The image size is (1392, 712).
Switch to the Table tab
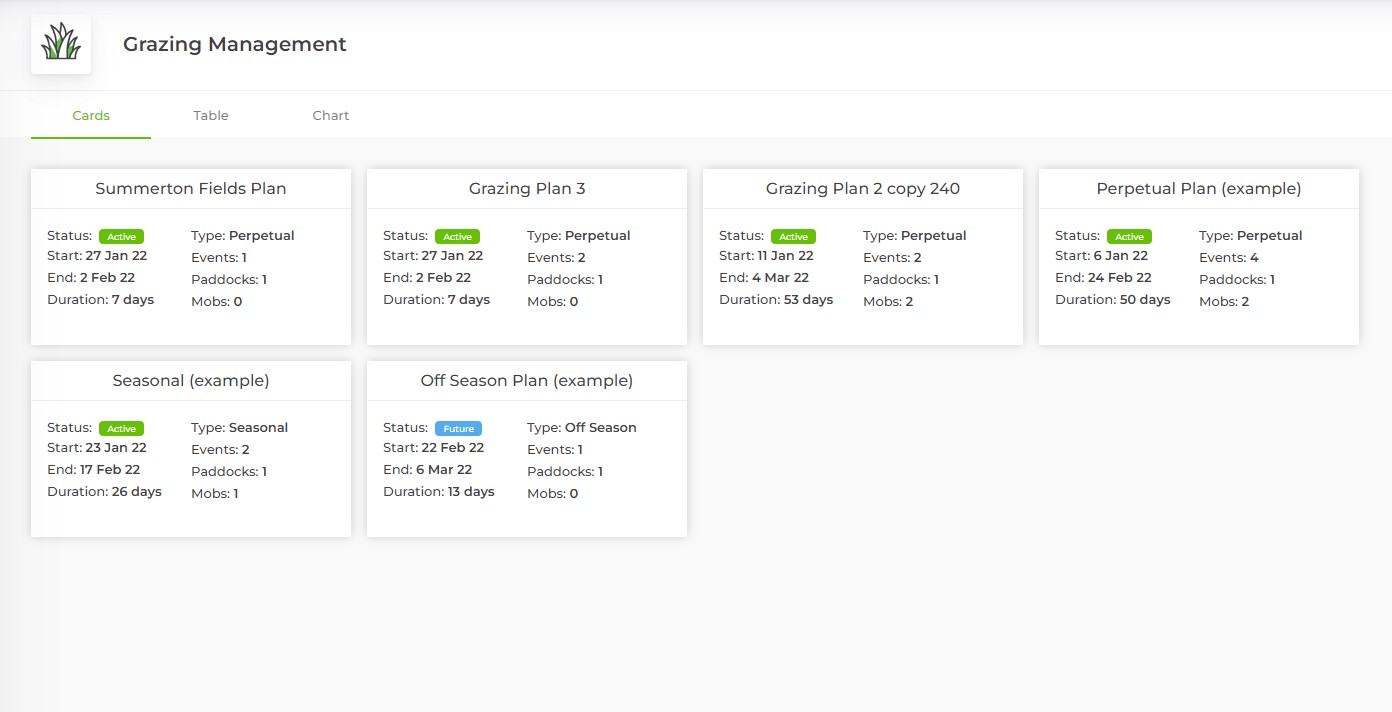coord(211,115)
